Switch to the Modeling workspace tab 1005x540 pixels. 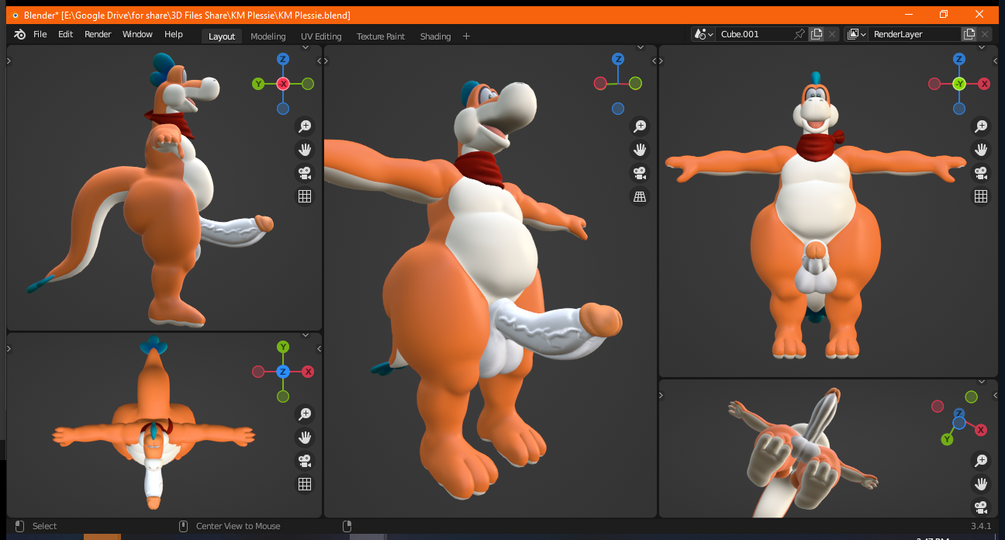pyautogui.click(x=268, y=37)
